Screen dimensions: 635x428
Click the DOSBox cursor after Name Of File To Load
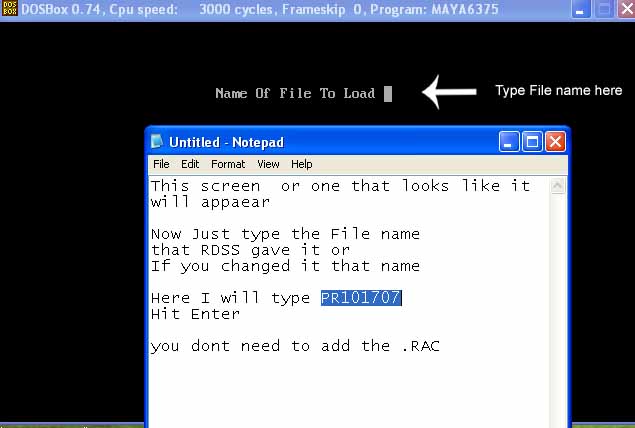click(x=388, y=94)
